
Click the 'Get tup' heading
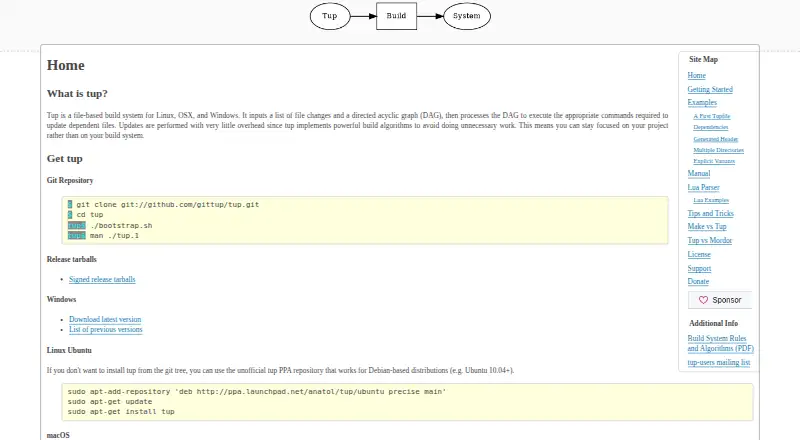click(64, 159)
